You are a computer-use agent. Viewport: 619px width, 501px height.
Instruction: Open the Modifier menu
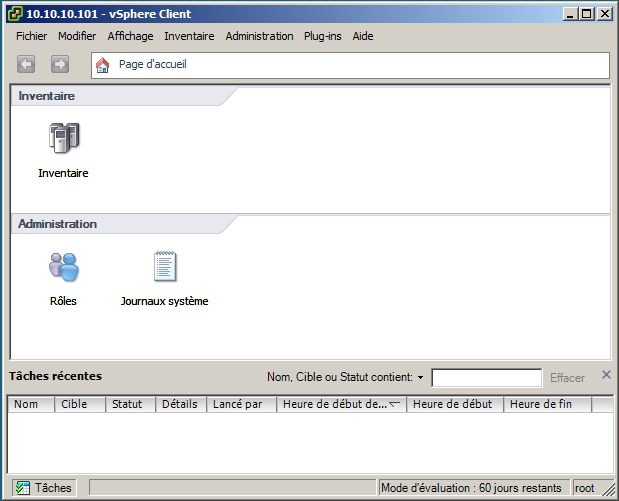[77, 36]
